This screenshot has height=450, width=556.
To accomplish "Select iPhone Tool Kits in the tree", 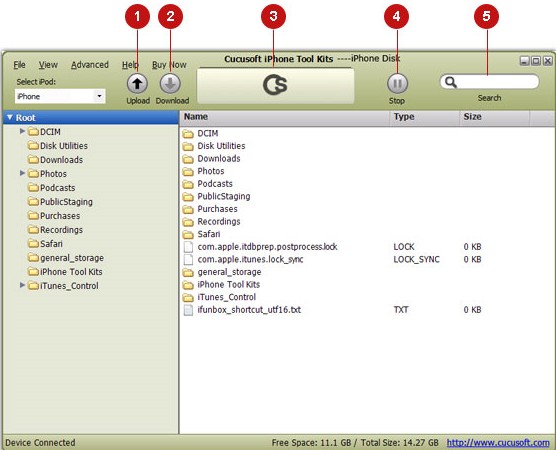I will click(71, 272).
